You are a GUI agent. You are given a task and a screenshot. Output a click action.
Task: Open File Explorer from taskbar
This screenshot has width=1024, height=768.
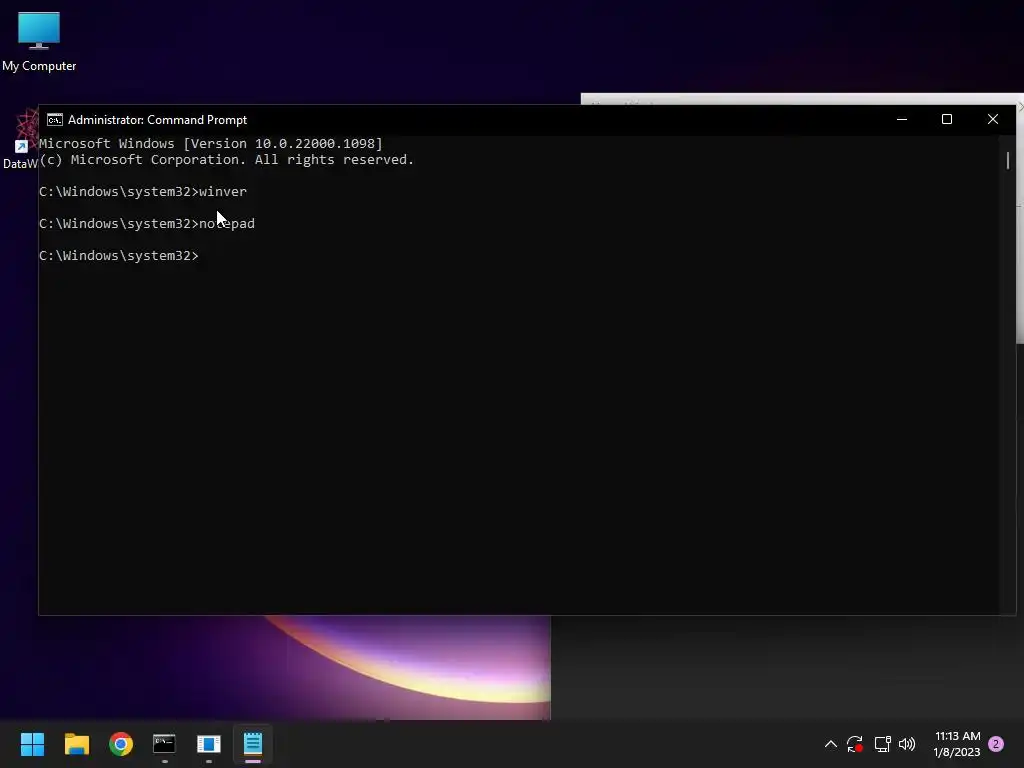coord(76,744)
